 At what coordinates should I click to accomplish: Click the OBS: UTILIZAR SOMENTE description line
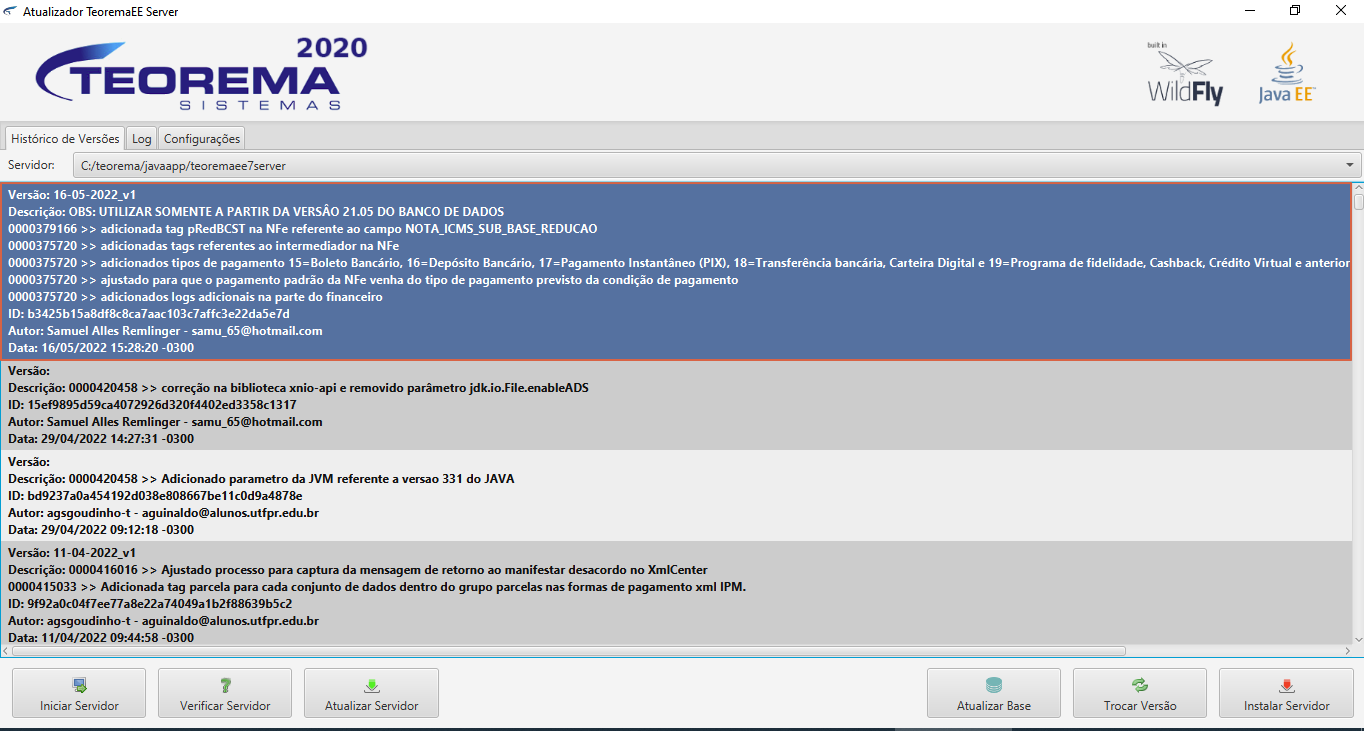coord(256,212)
